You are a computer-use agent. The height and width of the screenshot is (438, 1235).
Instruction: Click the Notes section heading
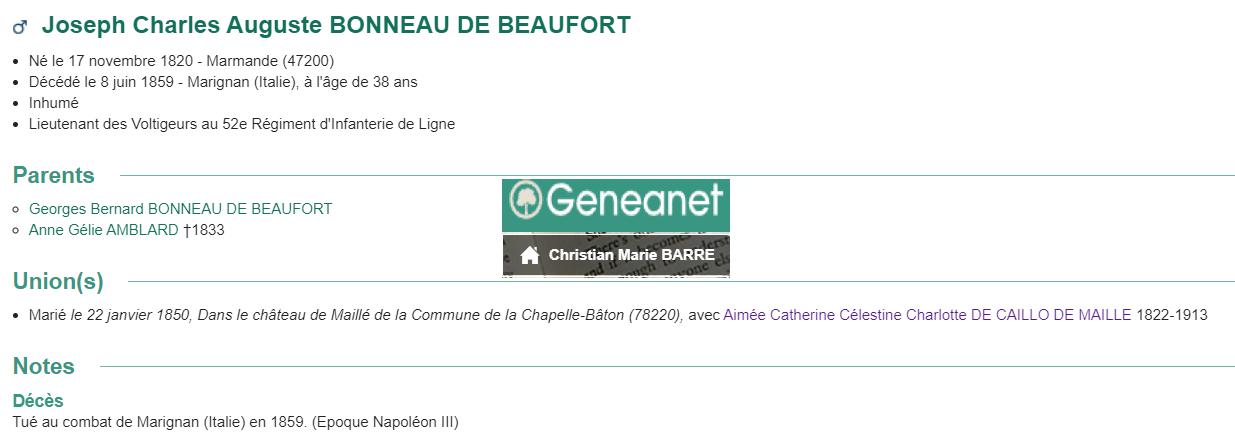tap(44, 366)
